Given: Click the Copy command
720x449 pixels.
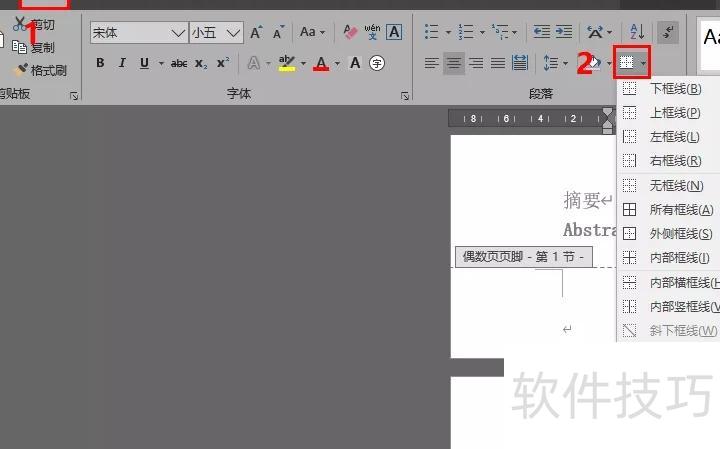Looking at the screenshot, I should click(33, 47).
